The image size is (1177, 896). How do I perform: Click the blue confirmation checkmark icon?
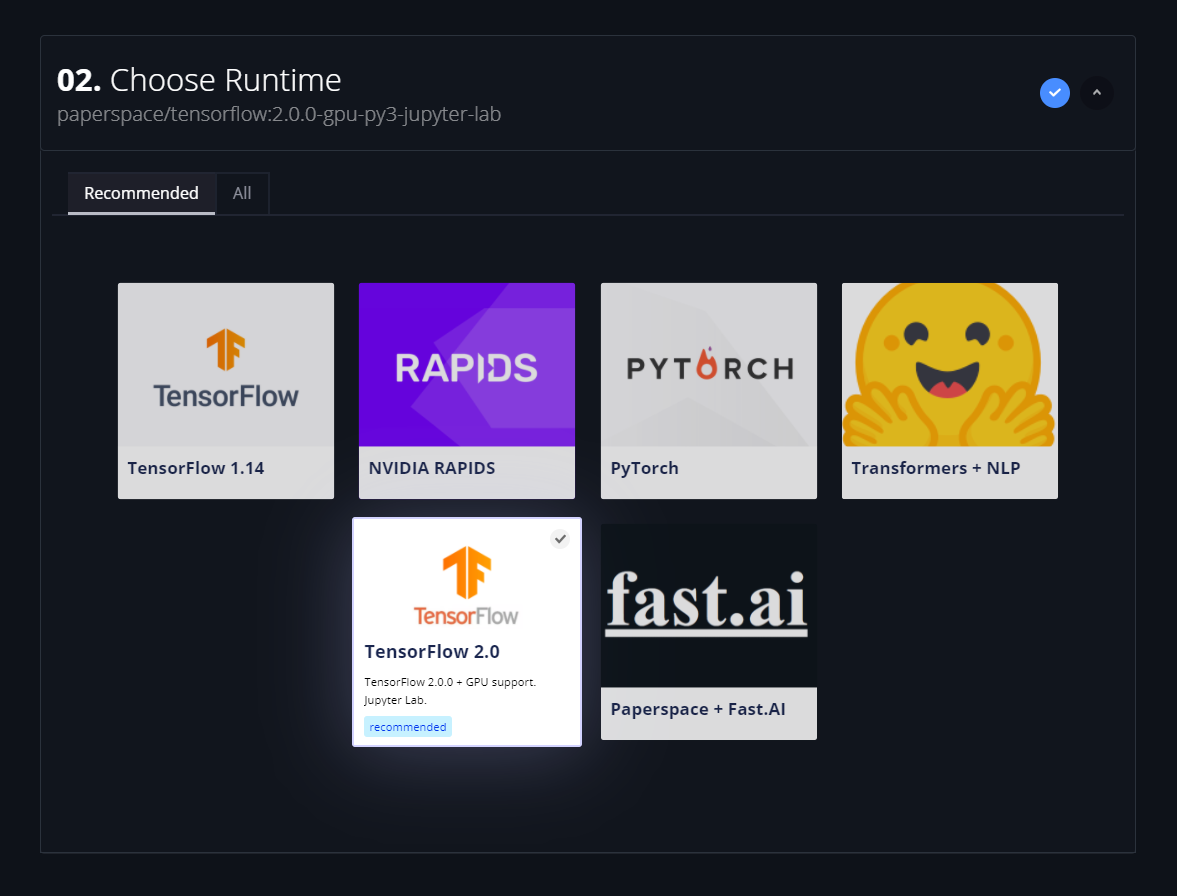pos(1054,93)
